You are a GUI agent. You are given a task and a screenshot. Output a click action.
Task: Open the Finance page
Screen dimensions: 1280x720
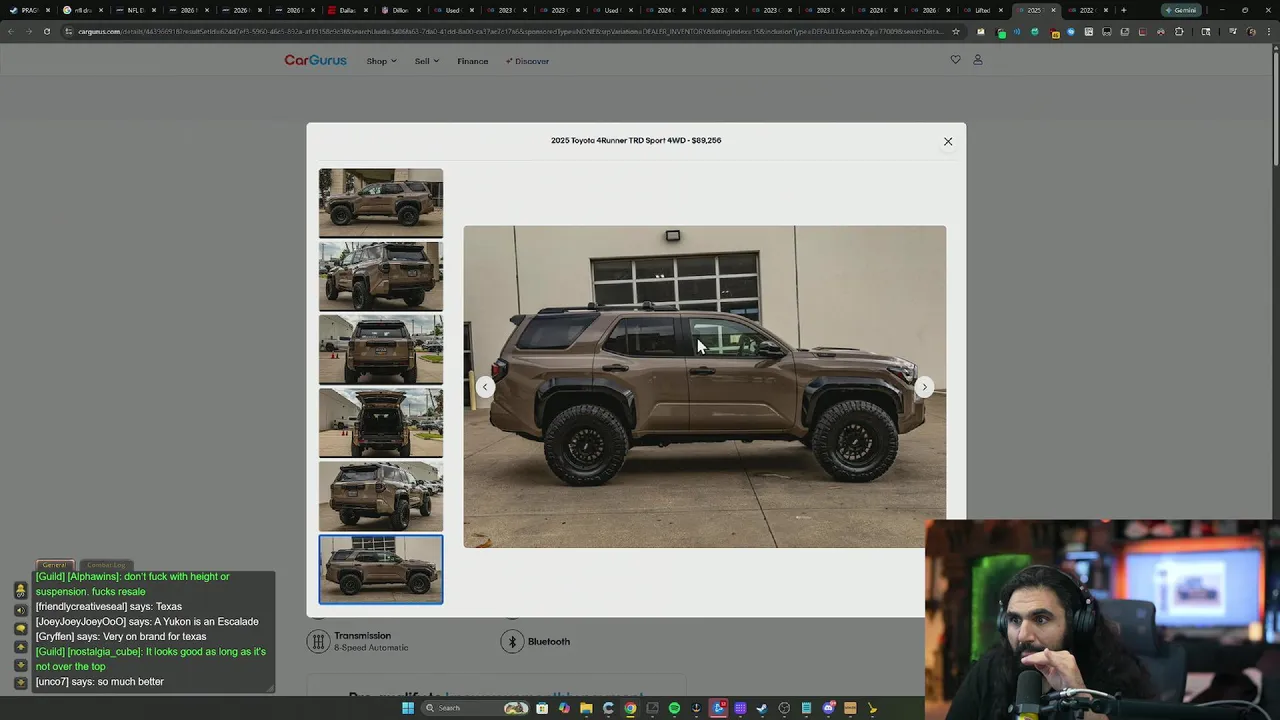click(x=473, y=61)
